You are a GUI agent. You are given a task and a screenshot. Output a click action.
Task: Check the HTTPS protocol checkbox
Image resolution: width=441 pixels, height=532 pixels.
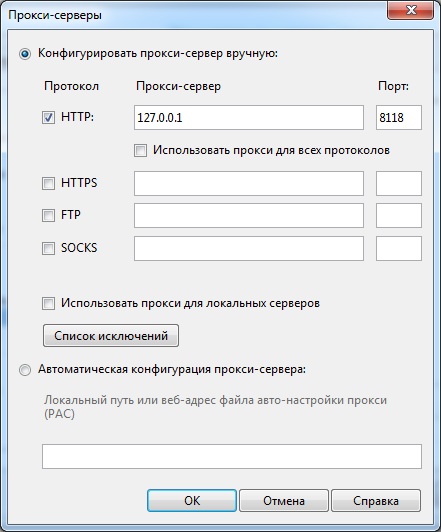click(48, 183)
